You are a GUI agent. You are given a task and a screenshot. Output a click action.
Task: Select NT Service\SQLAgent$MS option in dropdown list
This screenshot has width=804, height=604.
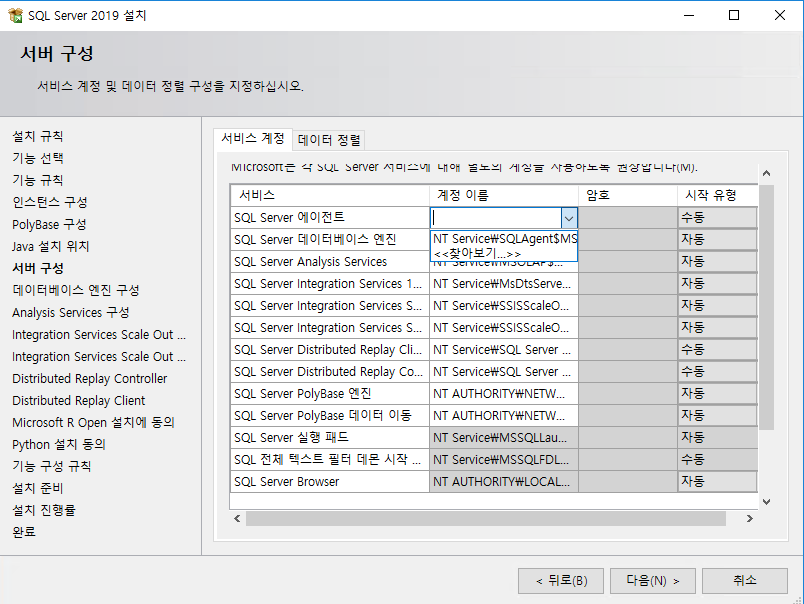(x=505, y=238)
